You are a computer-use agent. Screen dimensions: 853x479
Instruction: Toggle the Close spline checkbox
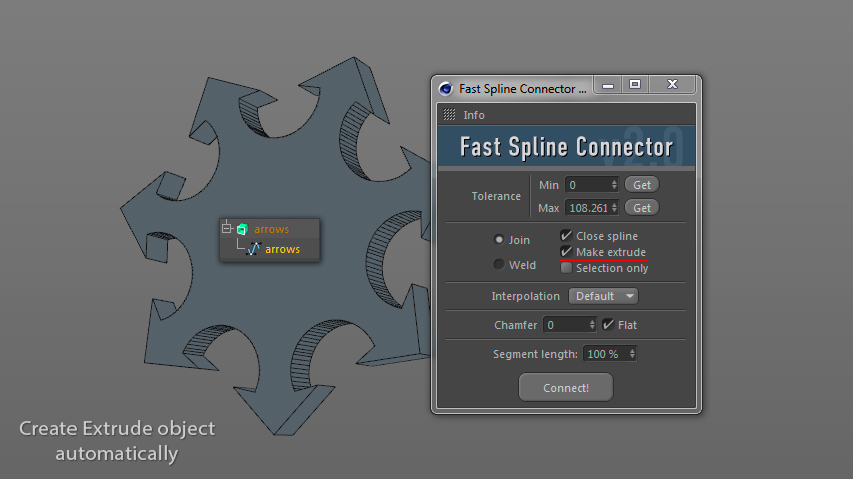click(566, 235)
